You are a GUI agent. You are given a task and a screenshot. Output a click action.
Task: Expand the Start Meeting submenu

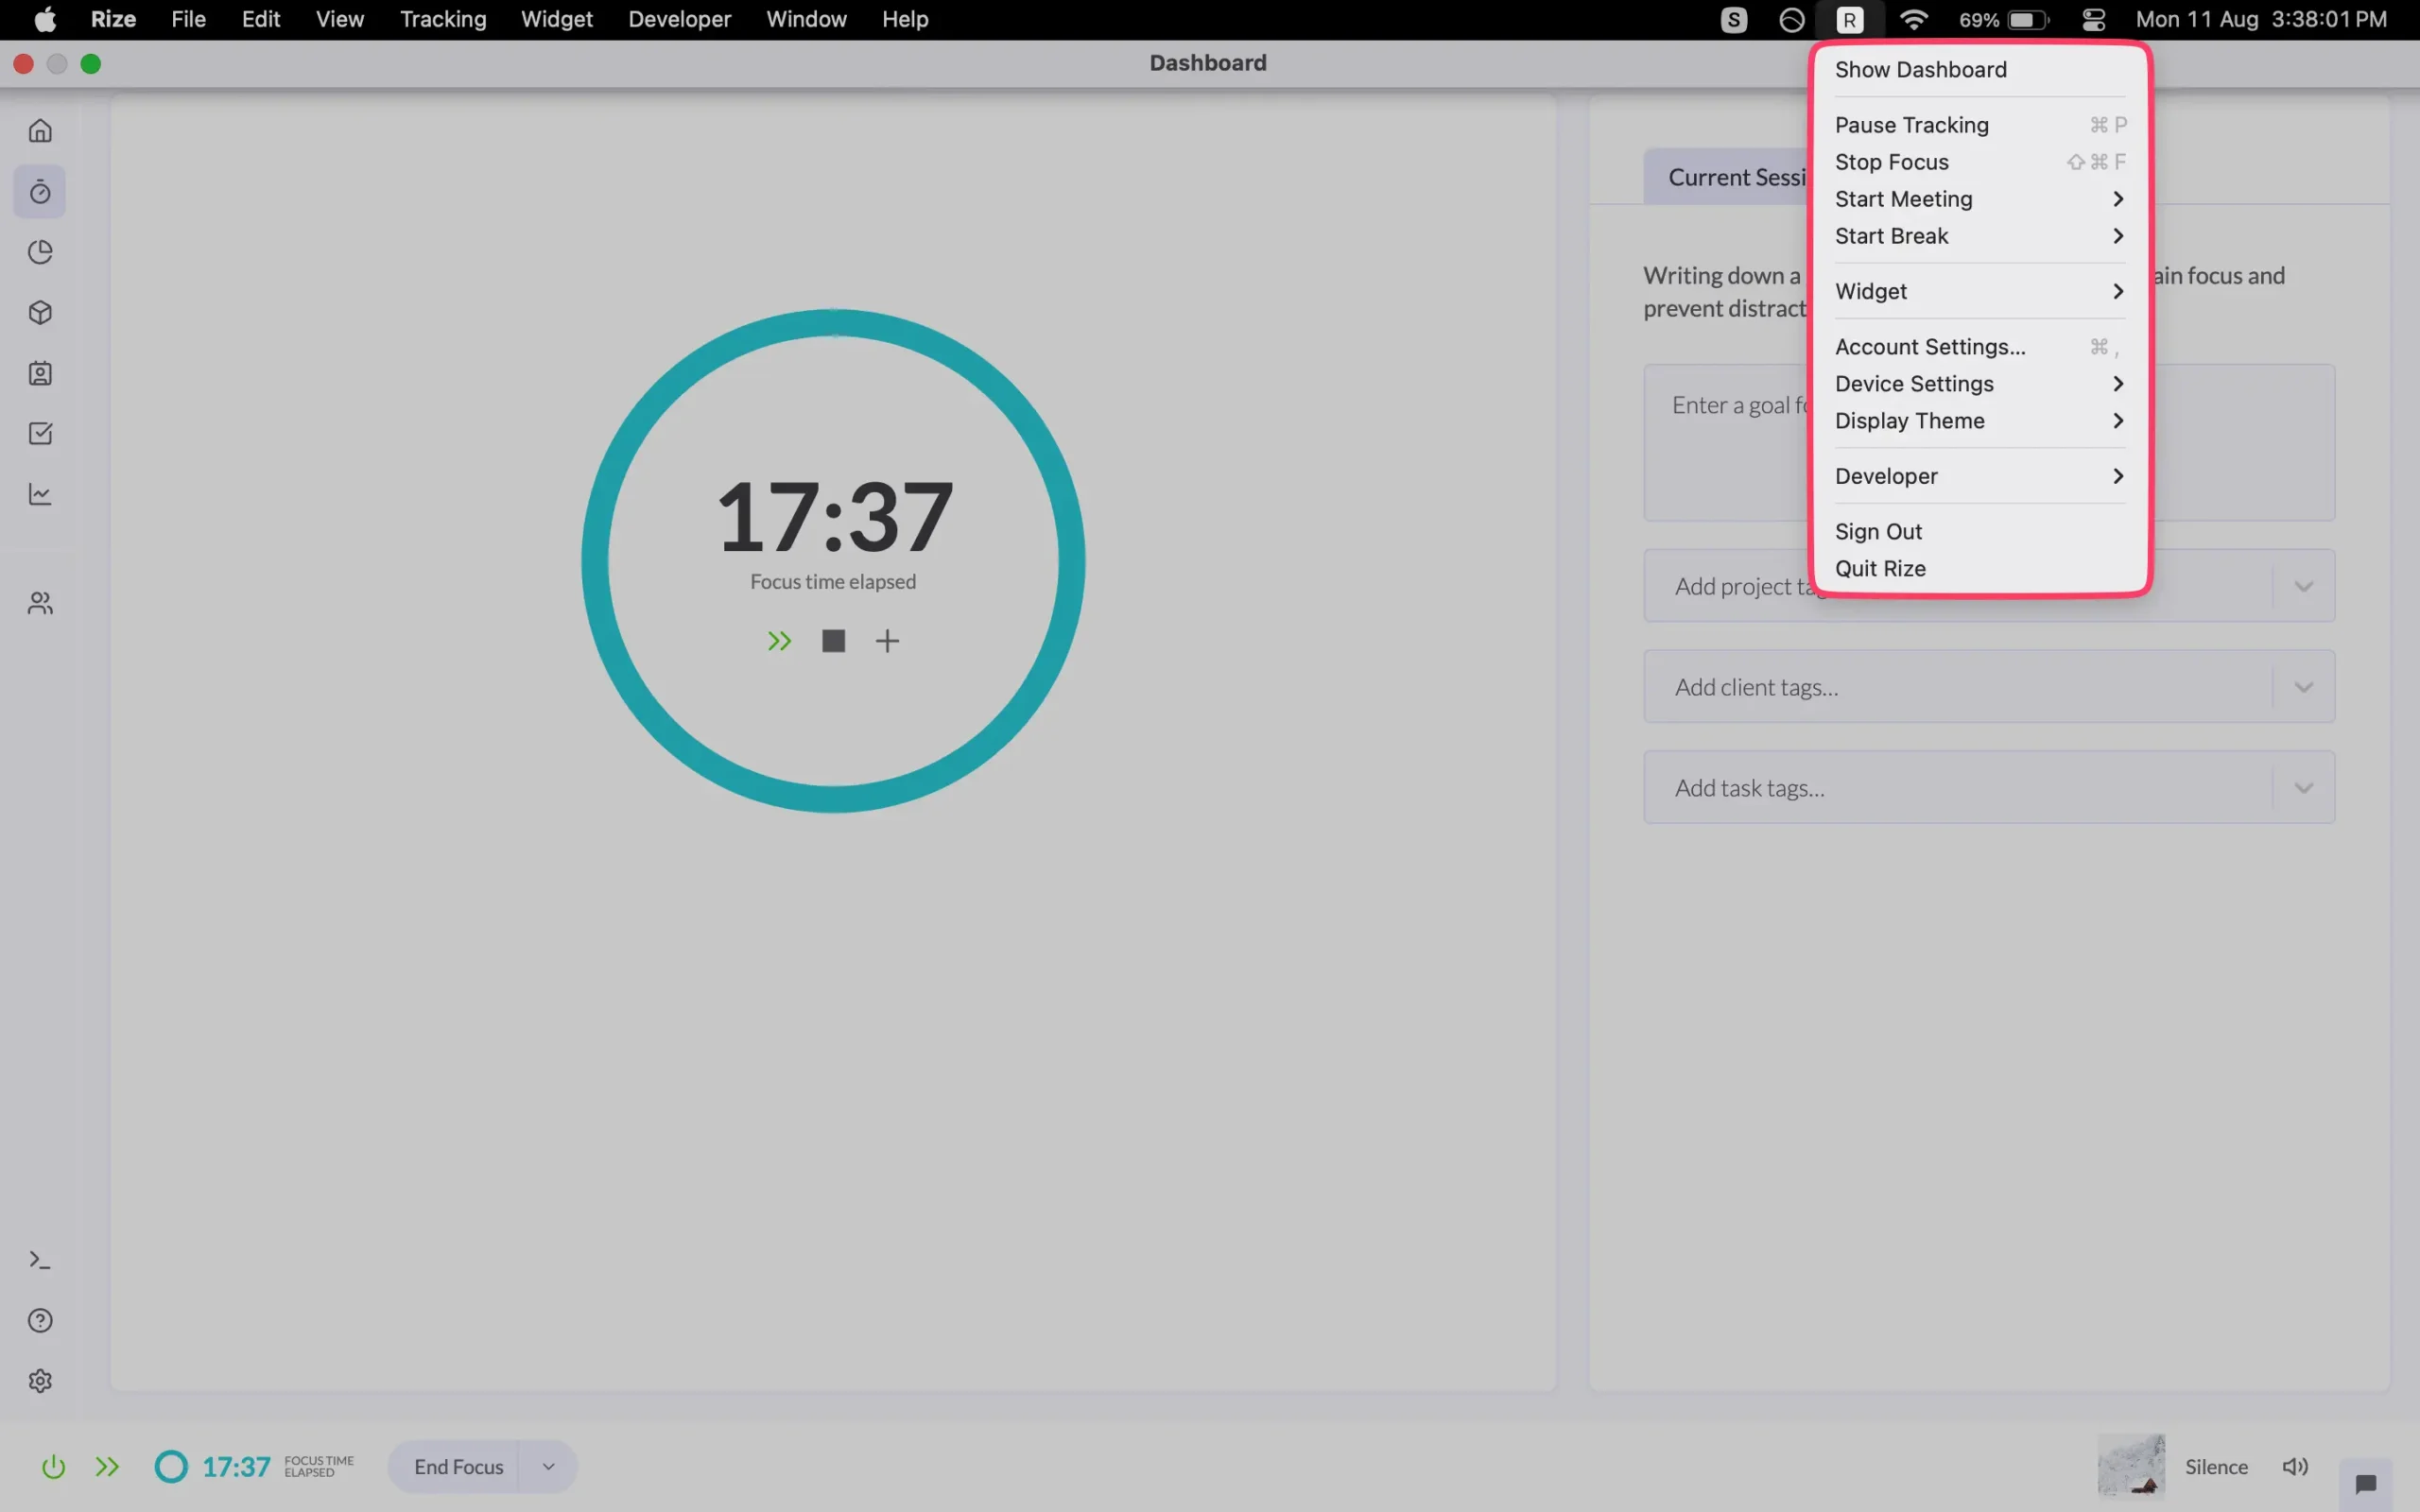(1980, 199)
